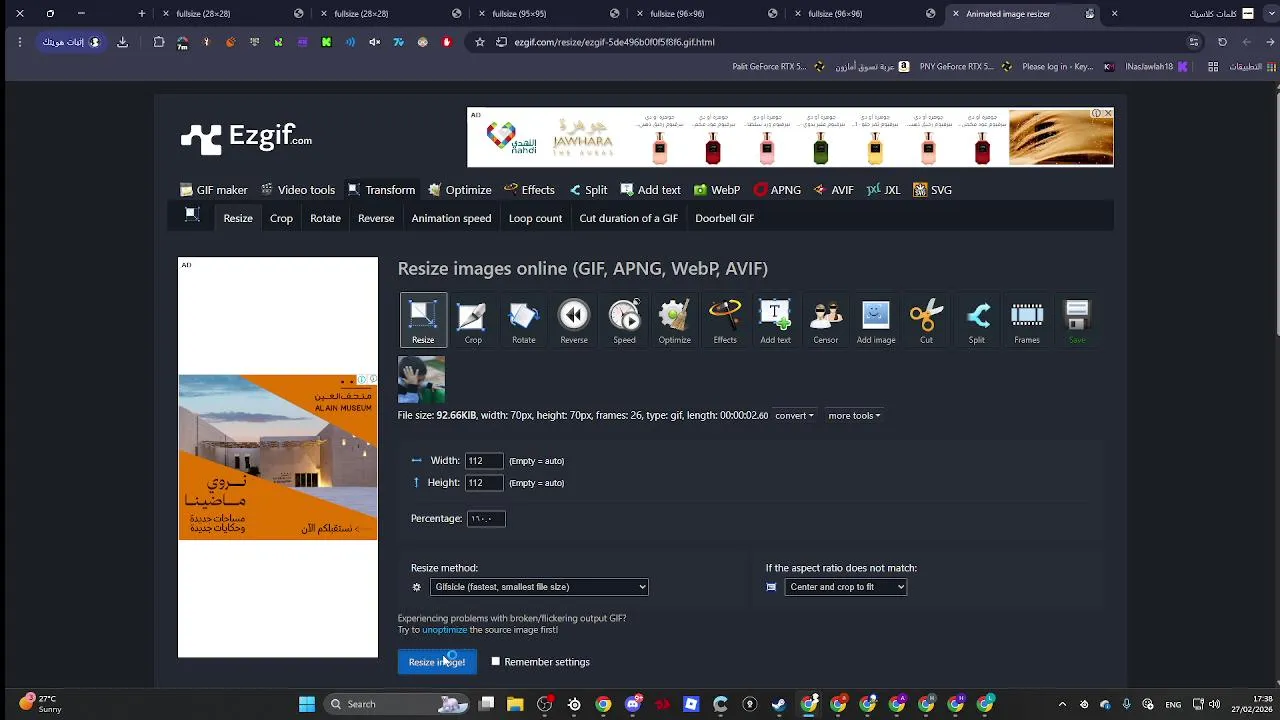Select the Crop submenu tab
1280x720 pixels.
tap(281, 218)
